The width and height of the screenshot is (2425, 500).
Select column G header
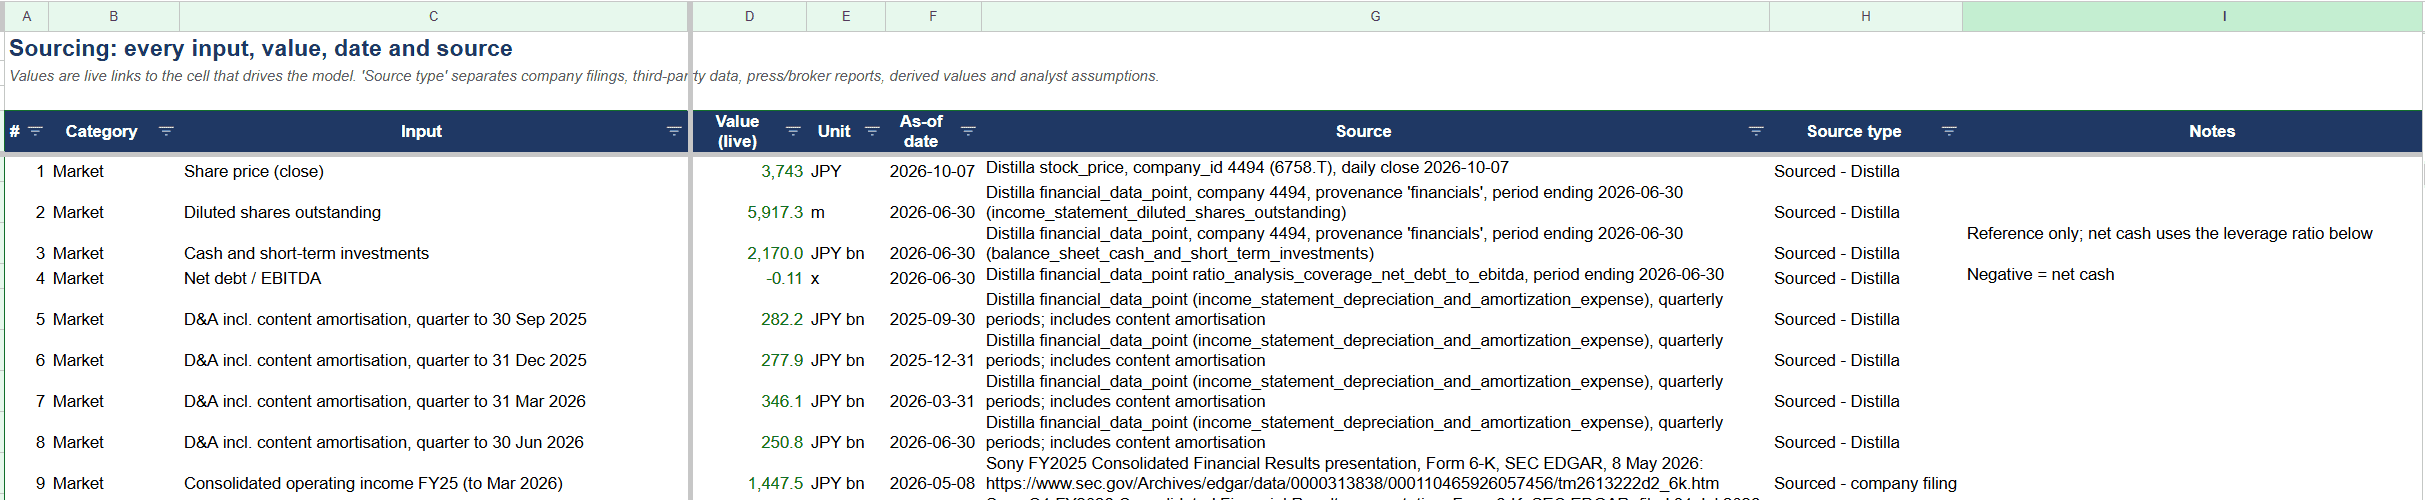point(1375,16)
